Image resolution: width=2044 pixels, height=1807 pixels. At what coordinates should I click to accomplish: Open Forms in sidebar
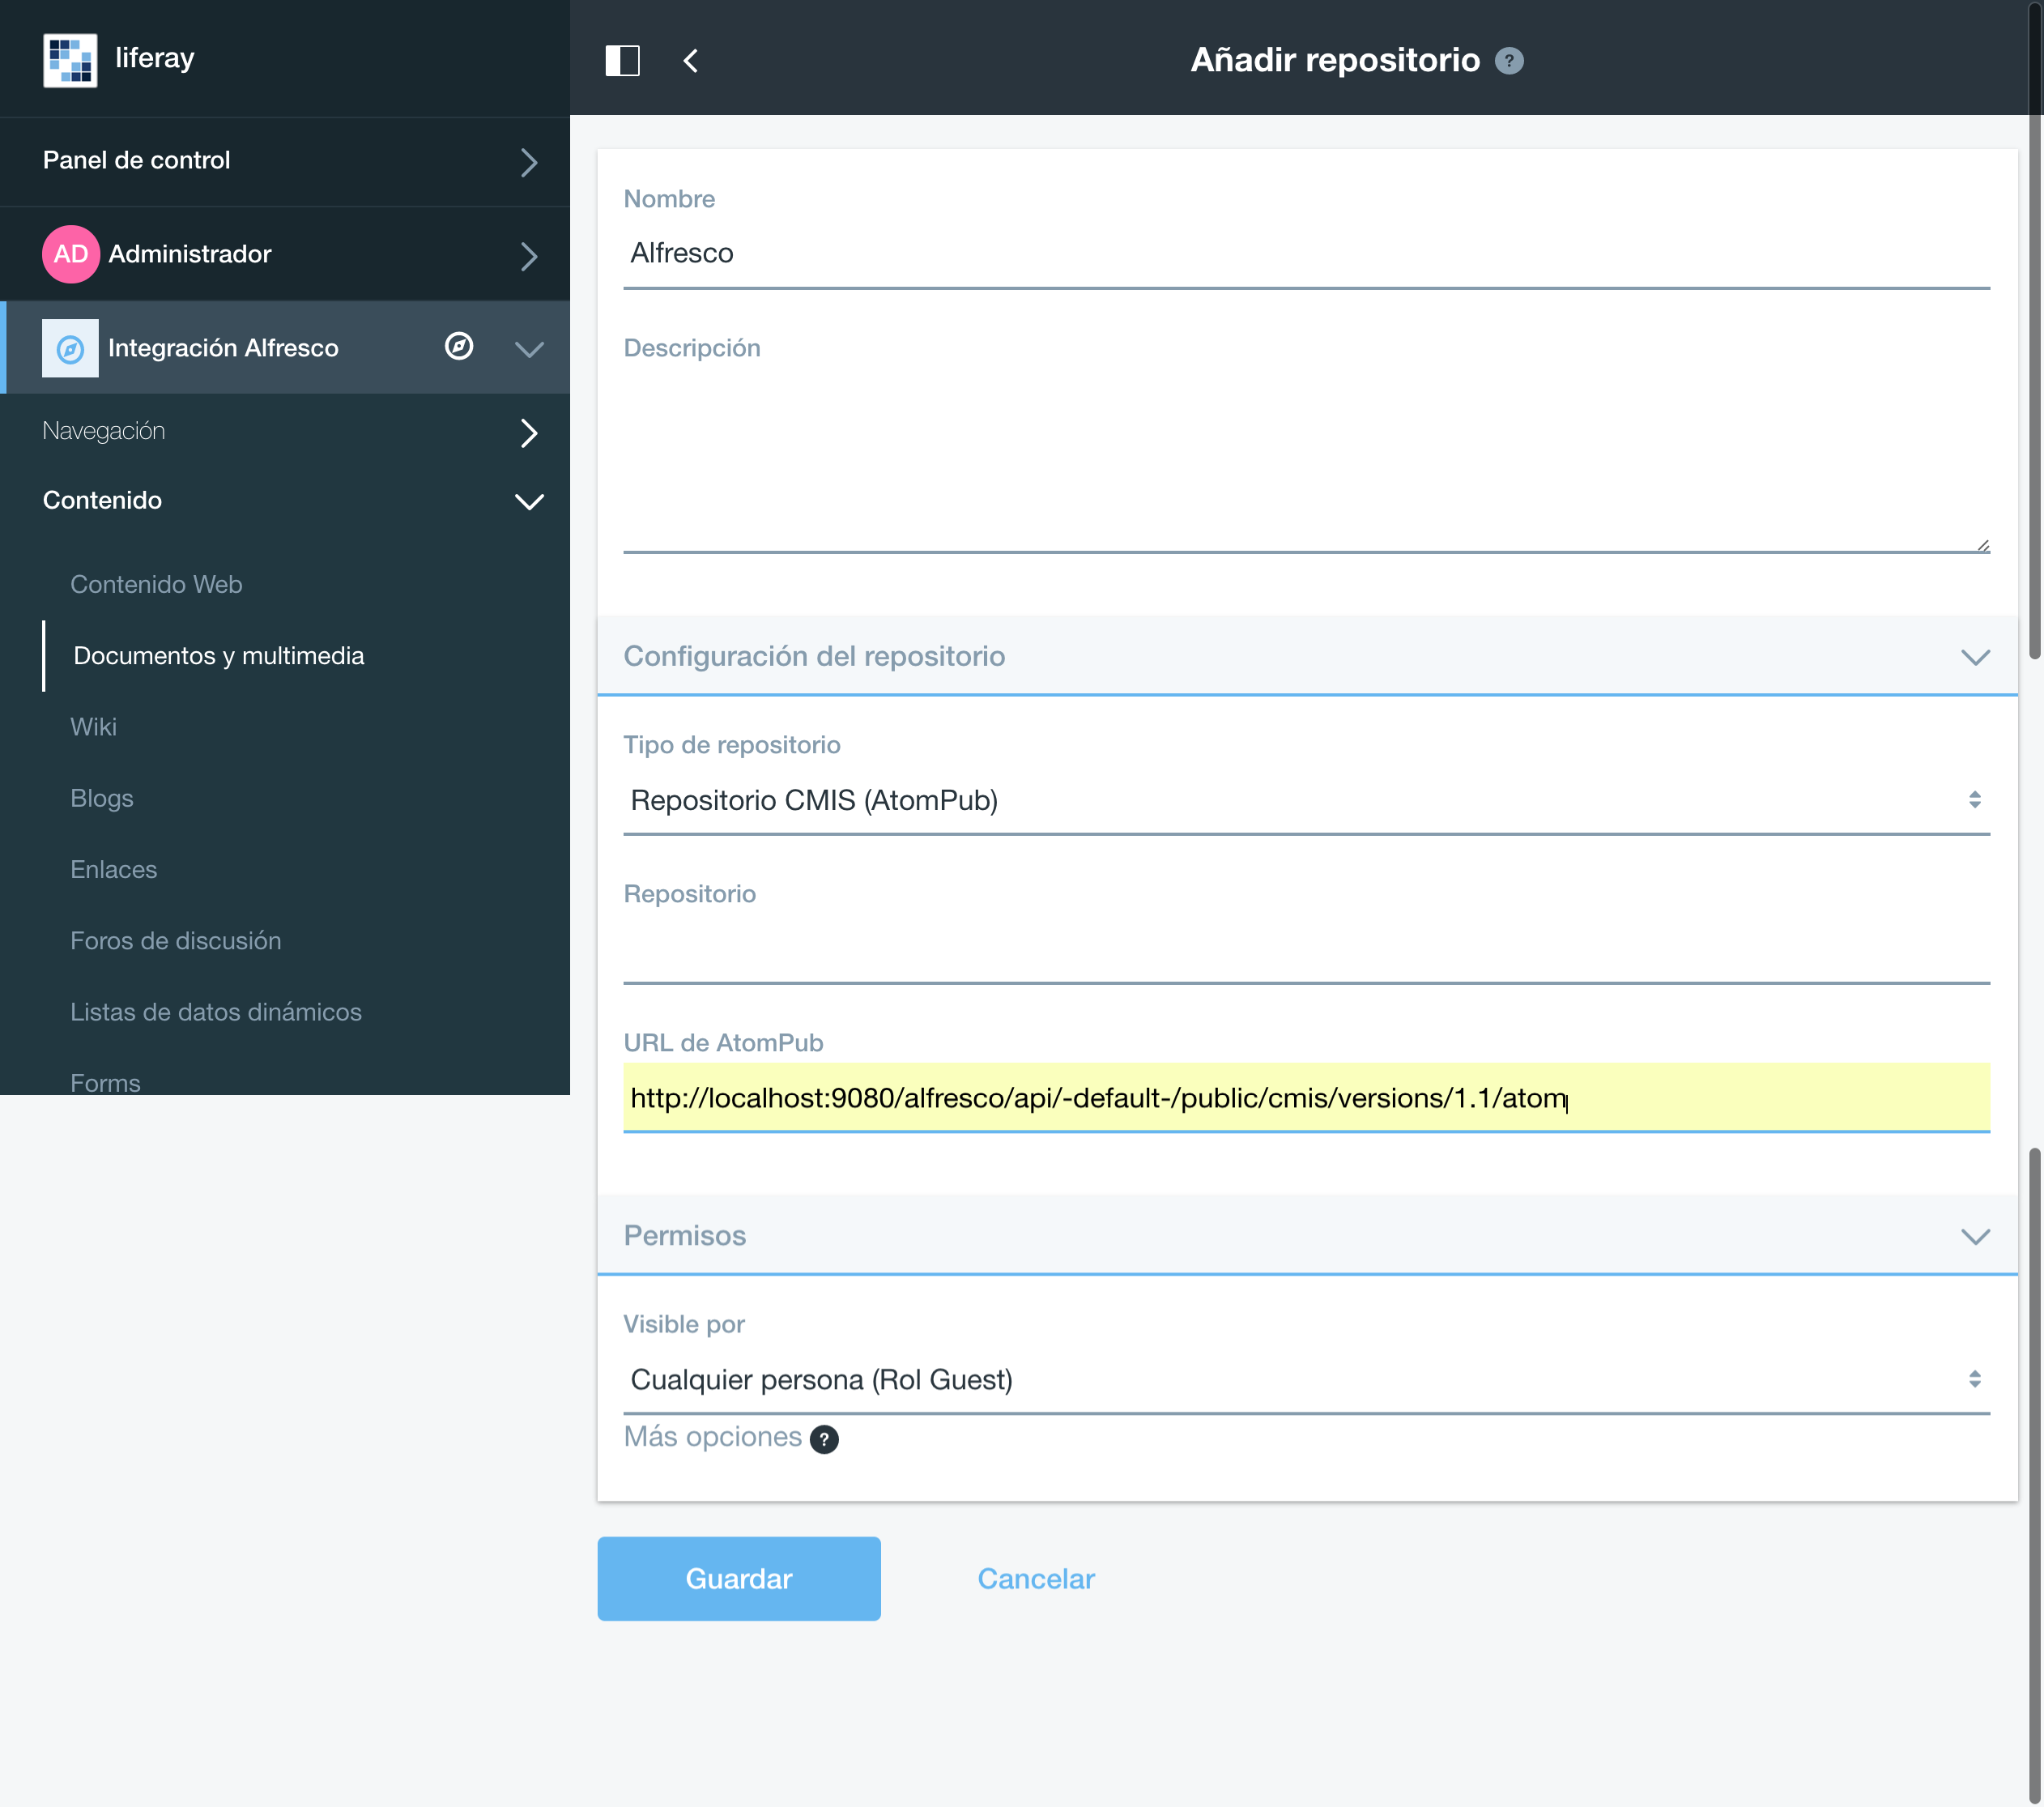[105, 1082]
